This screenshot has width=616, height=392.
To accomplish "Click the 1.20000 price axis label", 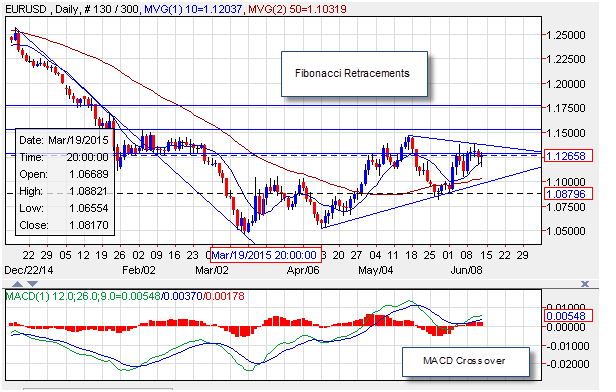I will (566, 84).
